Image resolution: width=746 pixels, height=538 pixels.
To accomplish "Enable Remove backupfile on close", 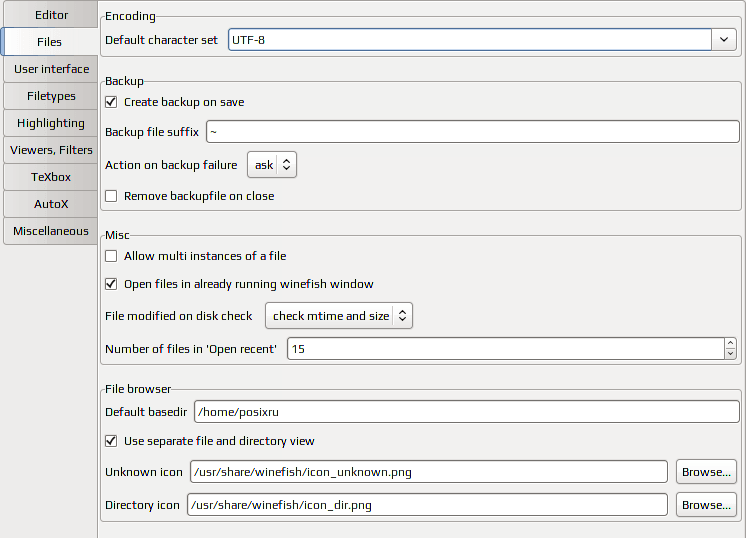I will pos(111,196).
